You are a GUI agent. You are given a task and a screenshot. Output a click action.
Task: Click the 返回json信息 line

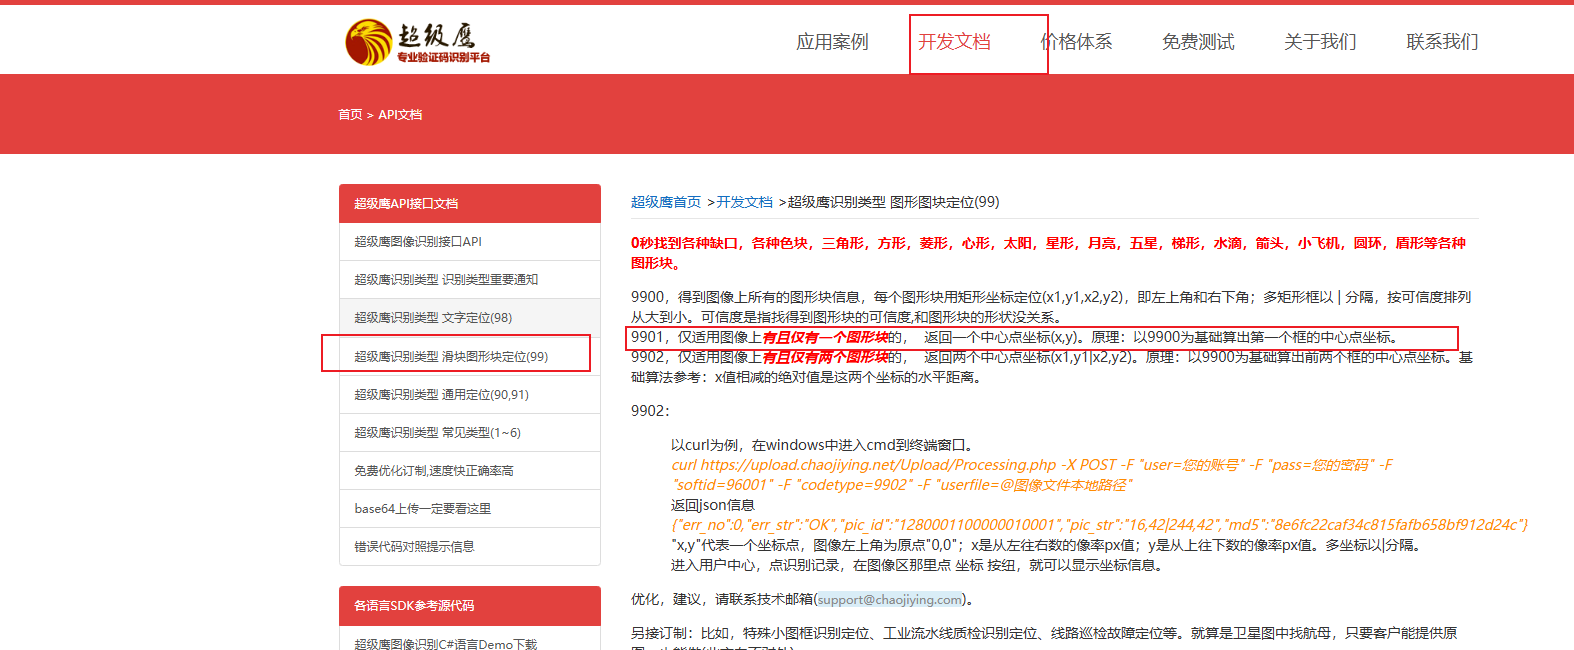tap(713, 505)
